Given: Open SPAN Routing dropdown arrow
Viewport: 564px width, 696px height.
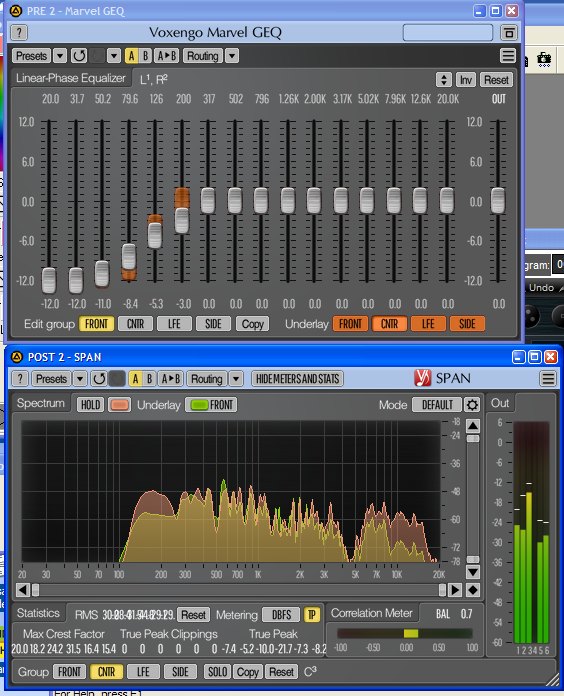Looking at the screenshot, I should click(x=236, y=379).
